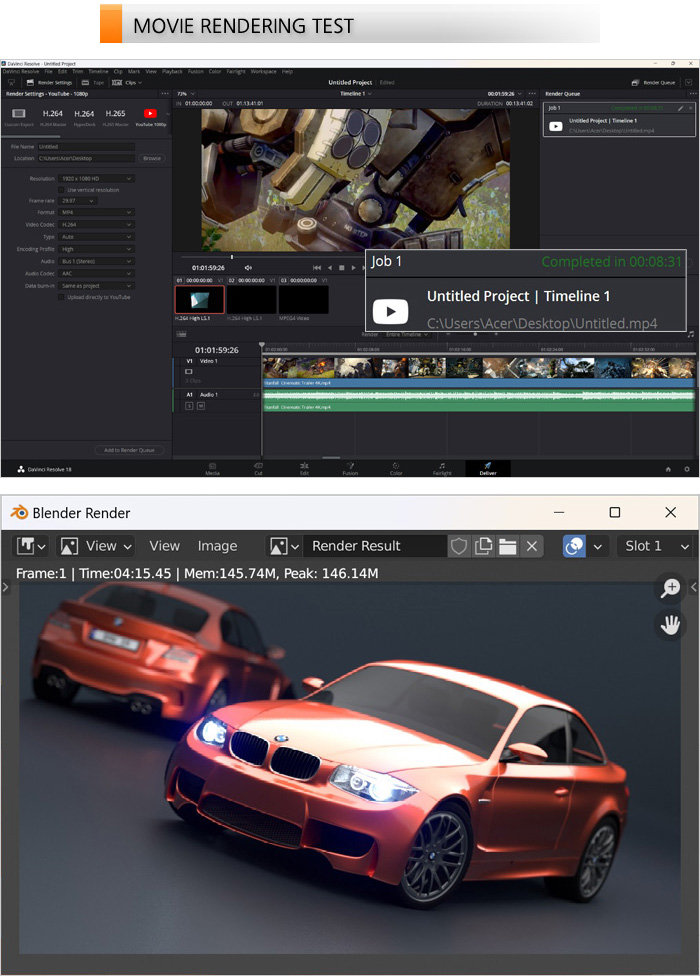The height and width of the screenshot is (979, 700).
Task: Switch to the Deliver page
Action: tap(488, 469)
